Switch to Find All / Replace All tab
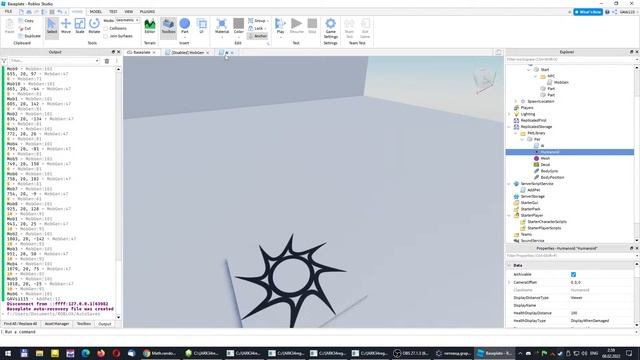 (20, 324)
